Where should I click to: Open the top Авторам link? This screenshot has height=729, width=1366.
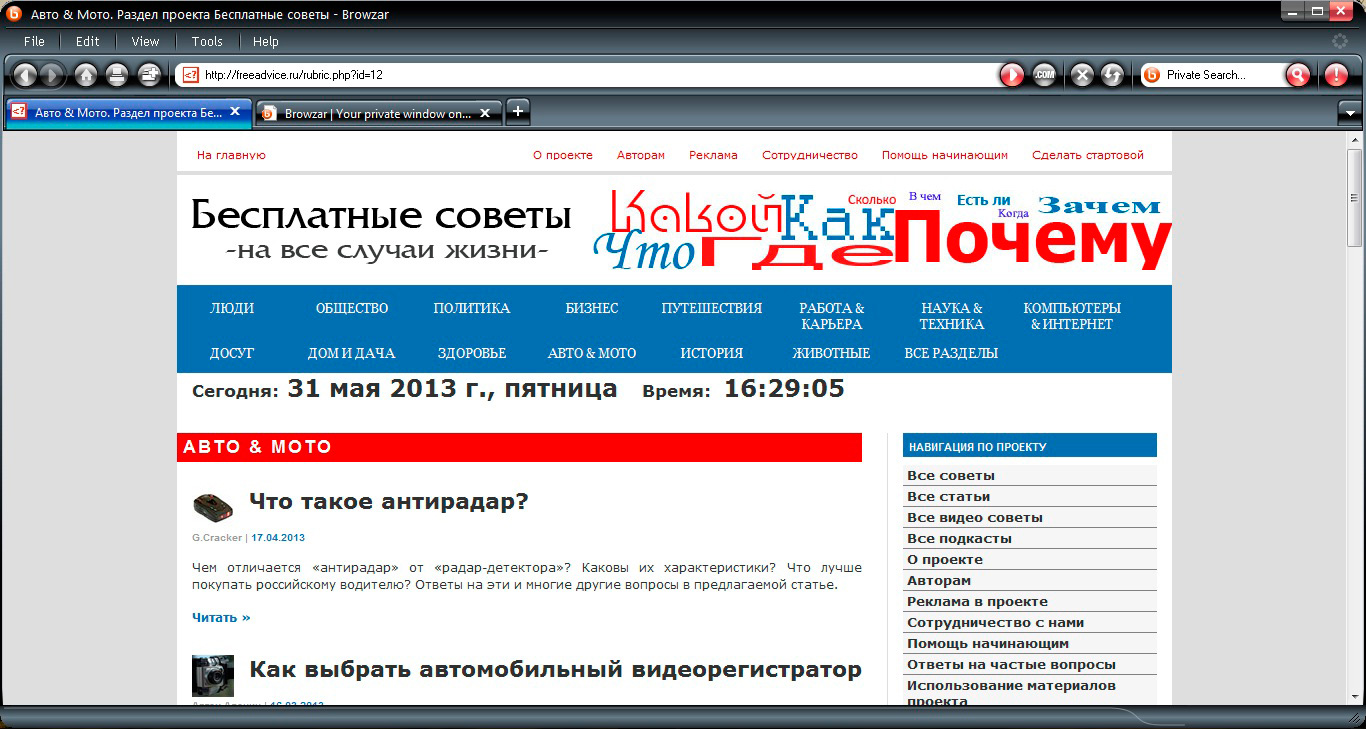[641, 155]
